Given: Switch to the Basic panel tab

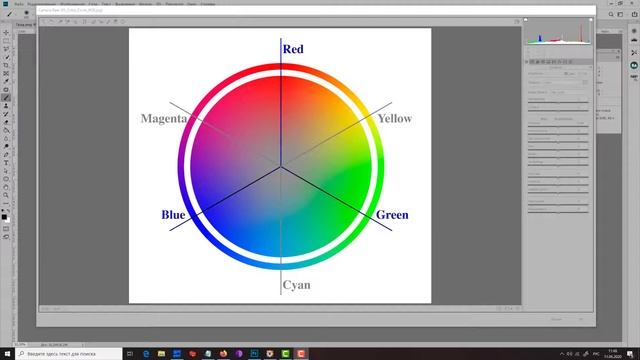Looking at the screenshot, I should (532, 62).
